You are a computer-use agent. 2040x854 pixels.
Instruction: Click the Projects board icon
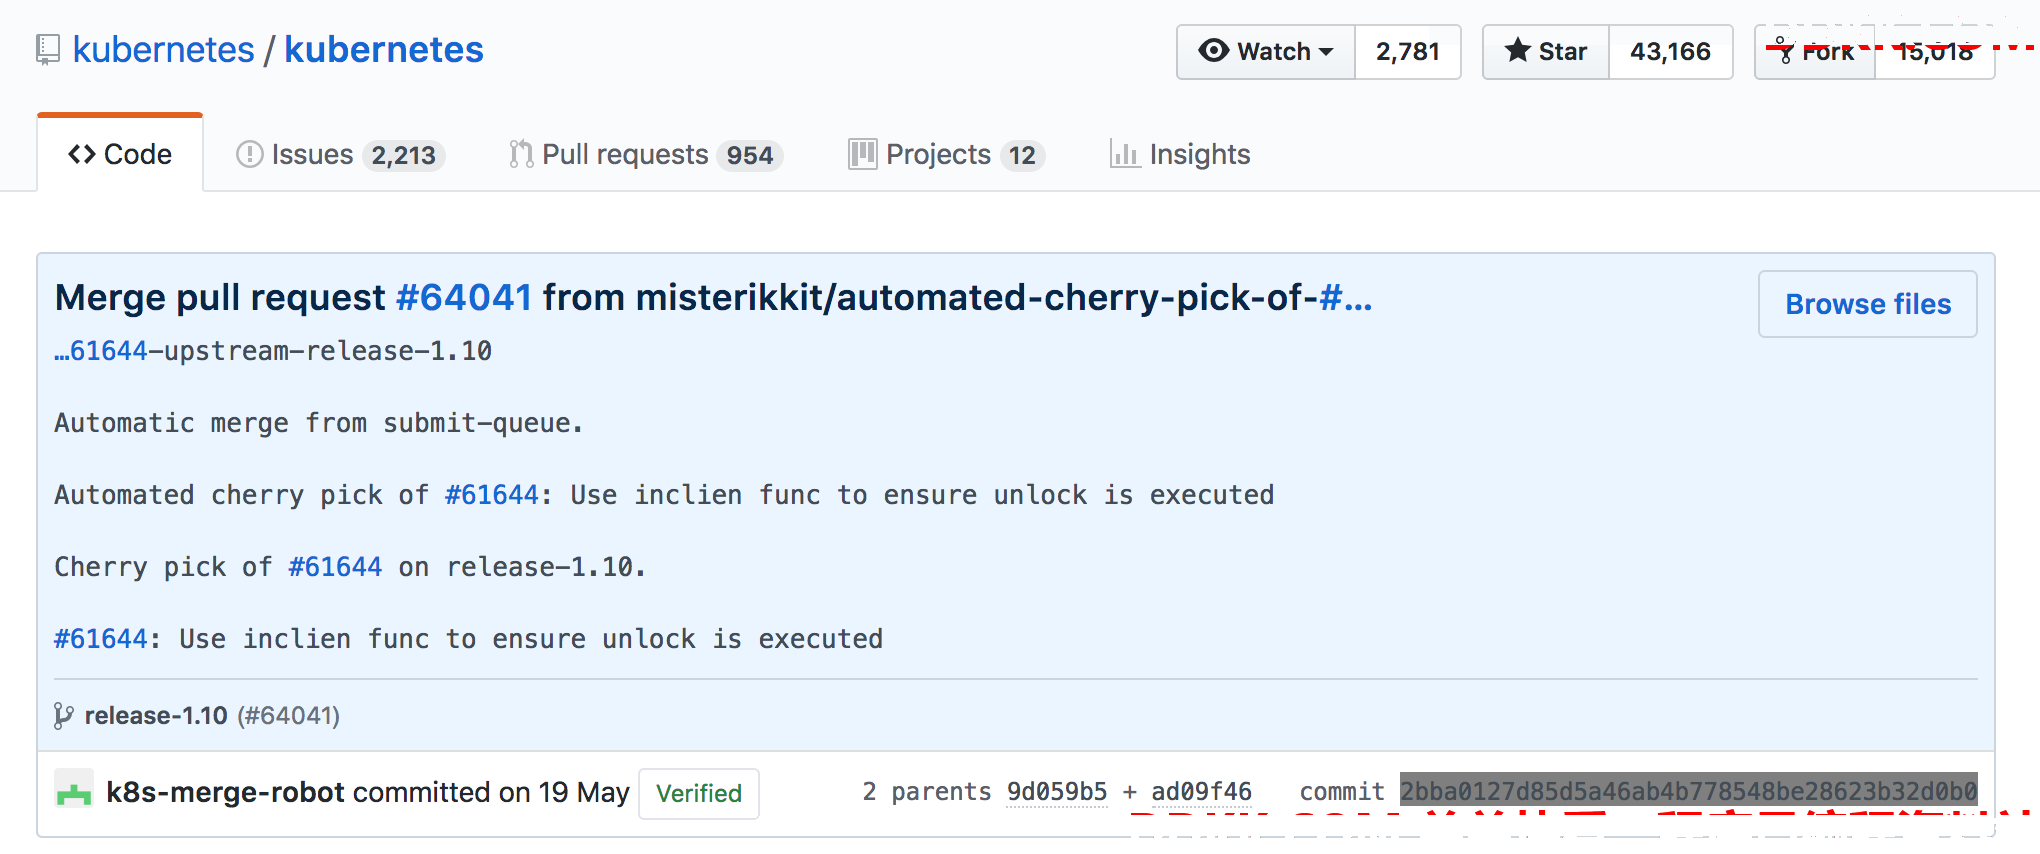pyautogui.click(x=862, y=154)
